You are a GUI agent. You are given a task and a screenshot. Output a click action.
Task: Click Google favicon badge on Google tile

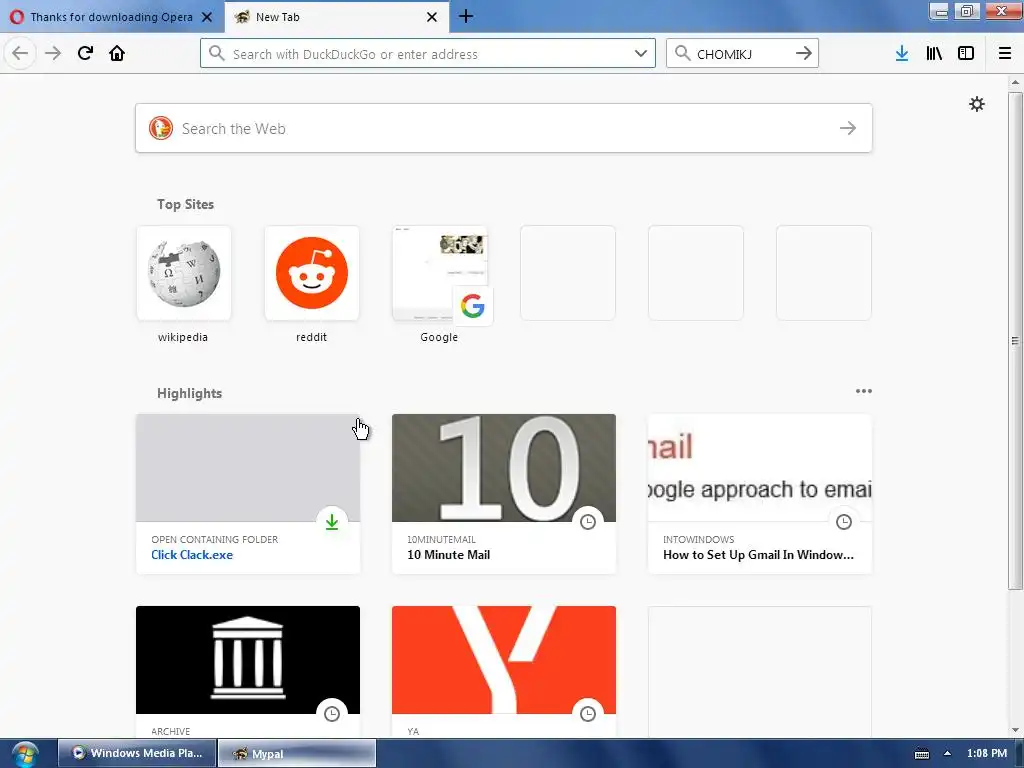click(x=473, y=306)
